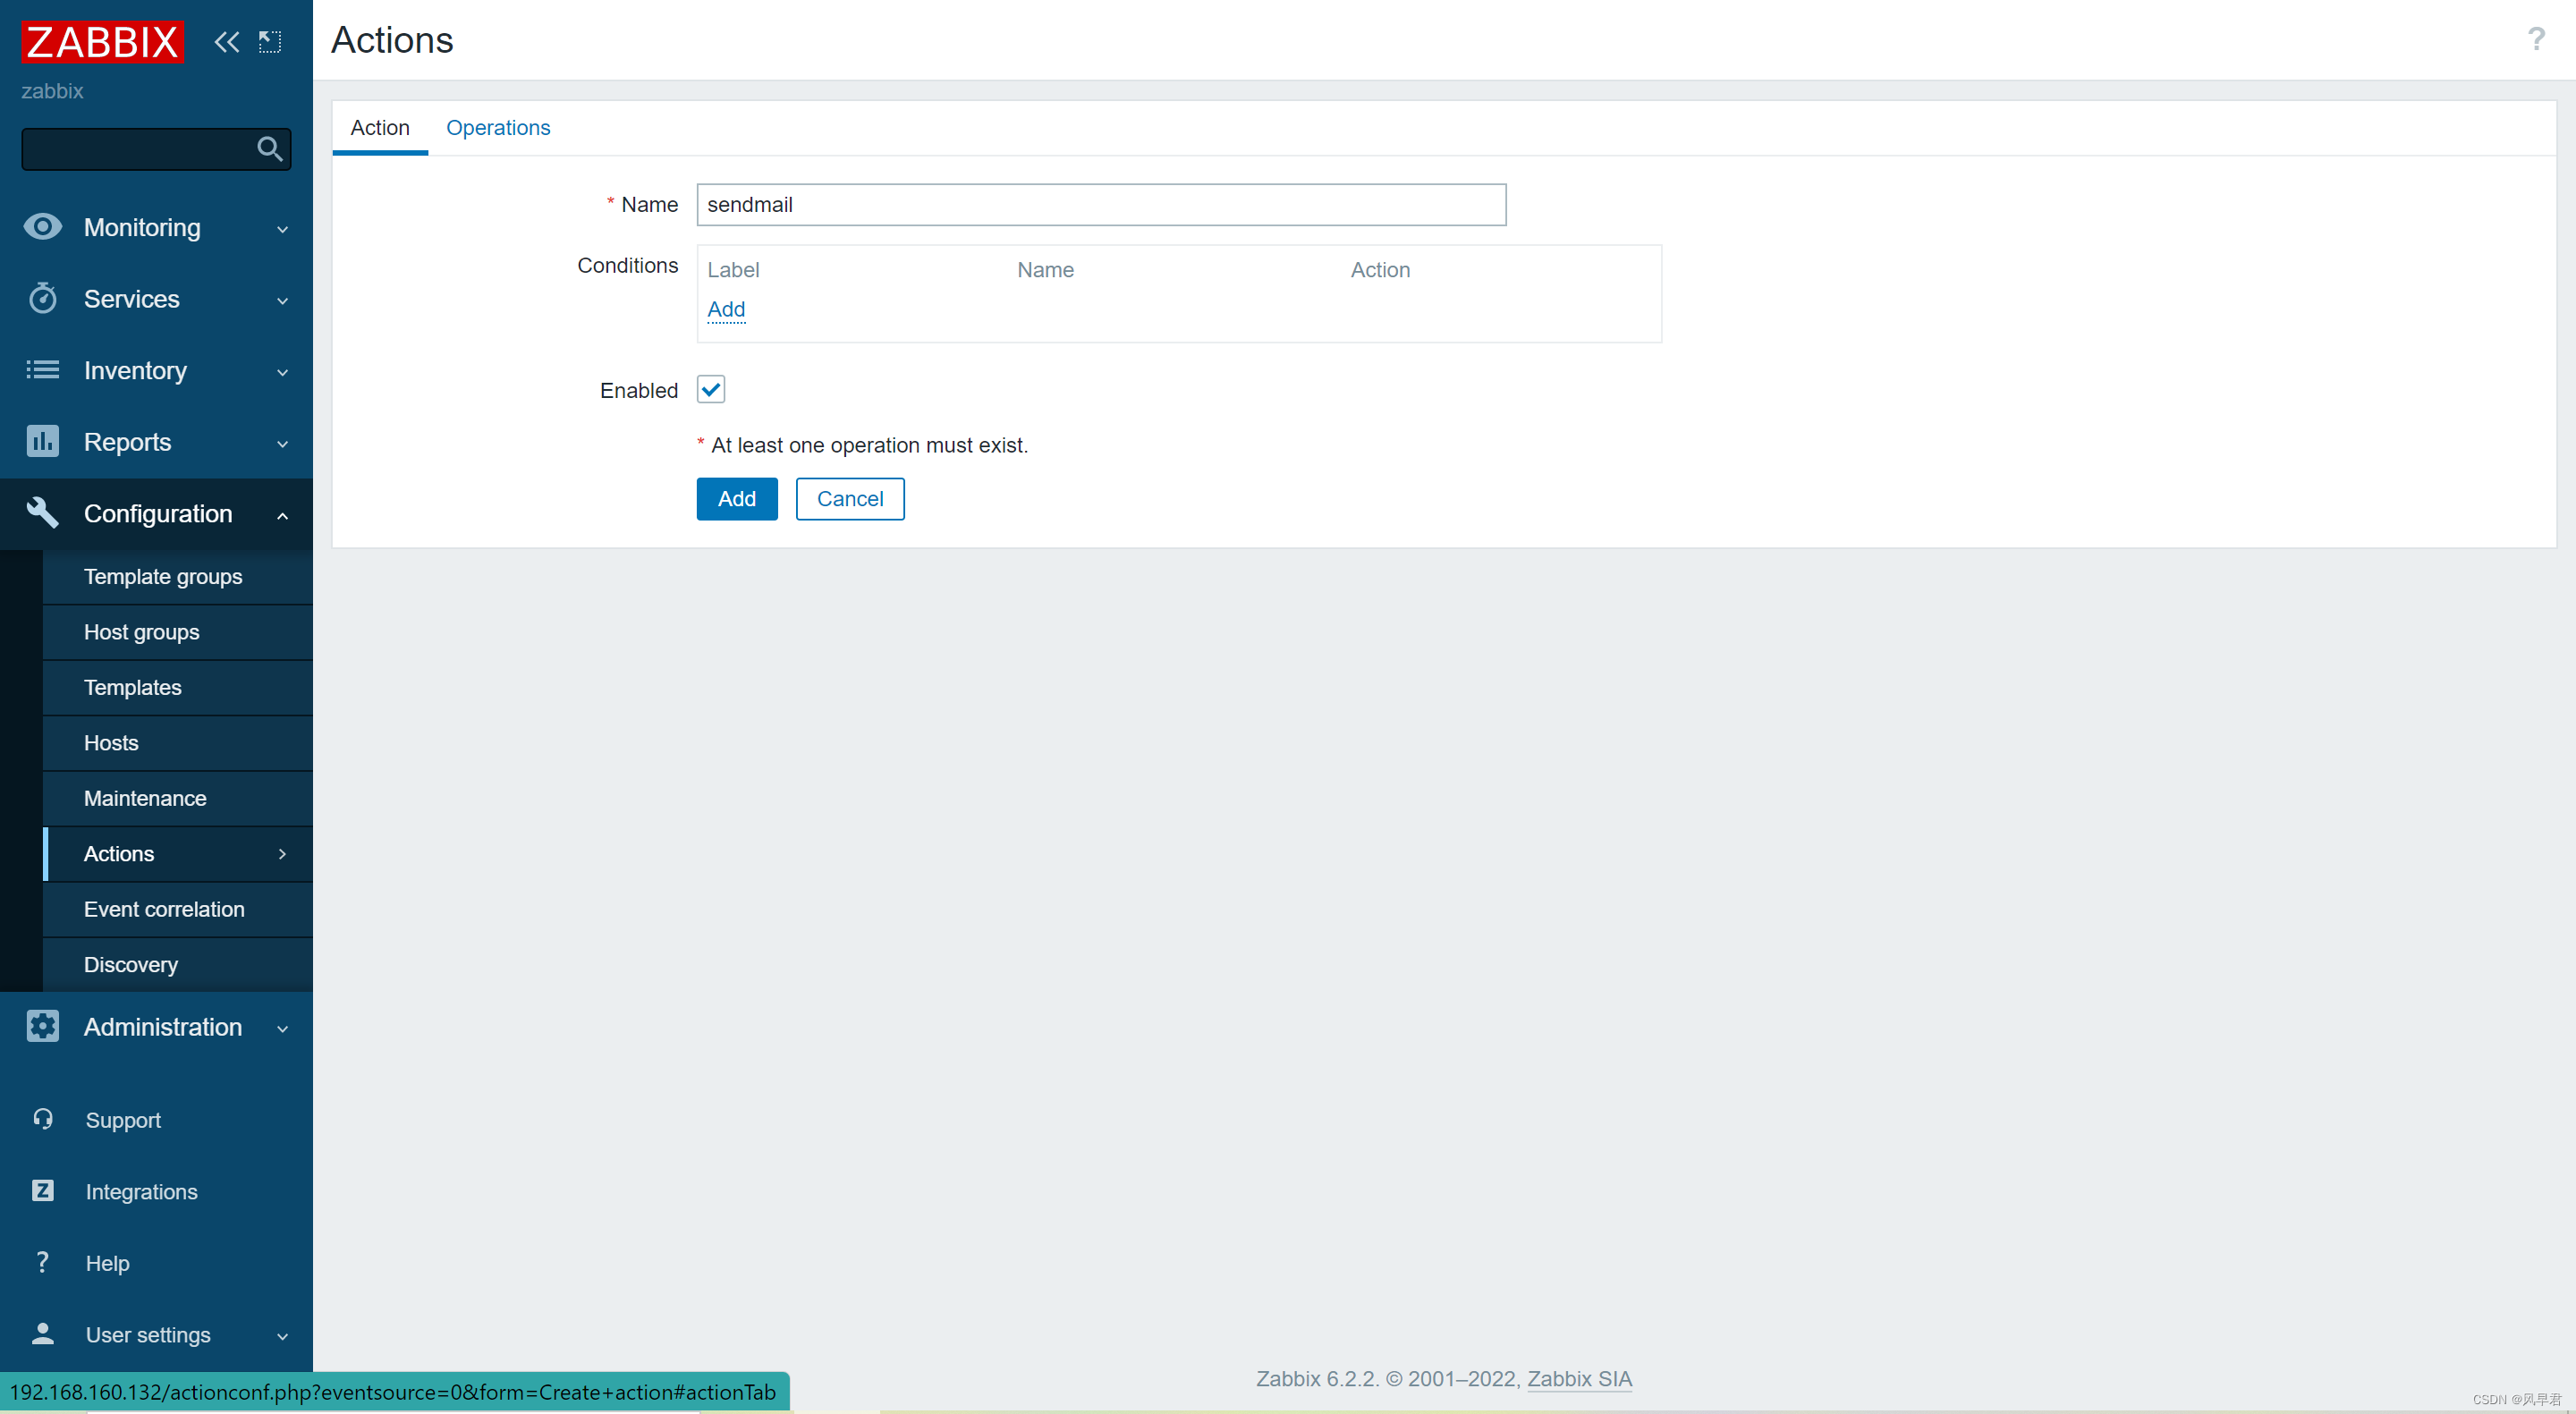Click the Add button to save action
The image size is (2576, 1414).
click(736, 498)
